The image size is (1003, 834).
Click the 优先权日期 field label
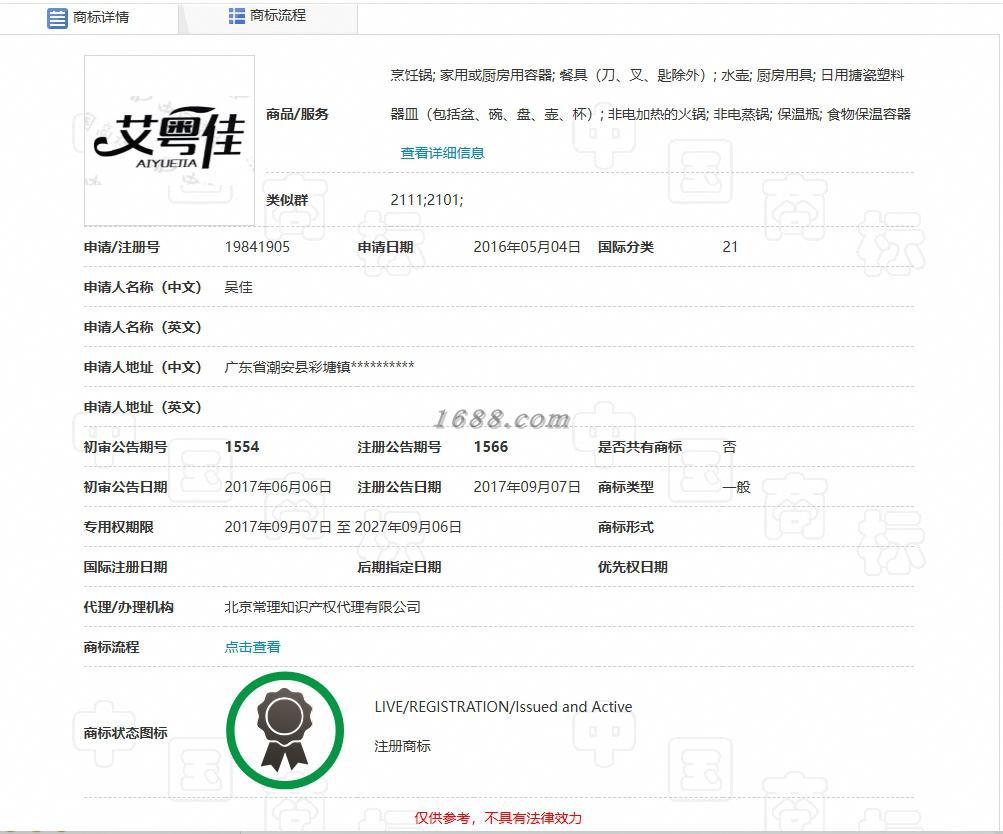tap(633, 567)
